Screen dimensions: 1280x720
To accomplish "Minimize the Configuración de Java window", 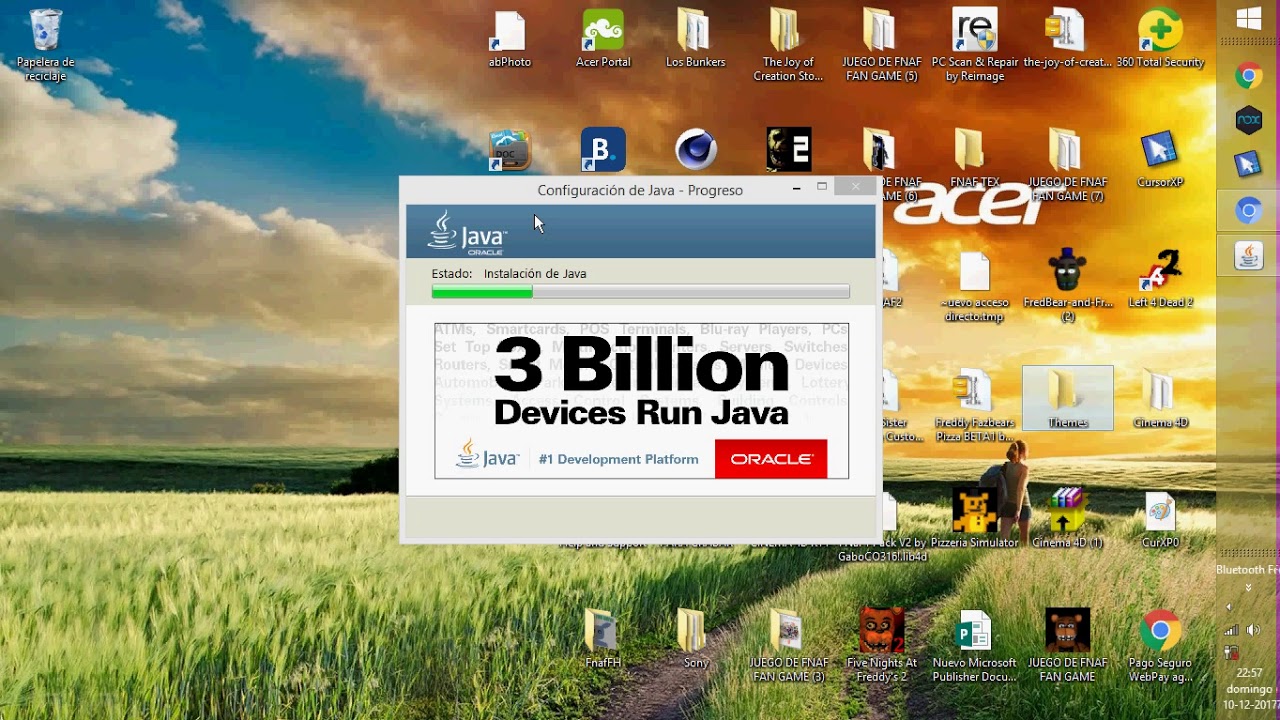I will coord(797,187).
